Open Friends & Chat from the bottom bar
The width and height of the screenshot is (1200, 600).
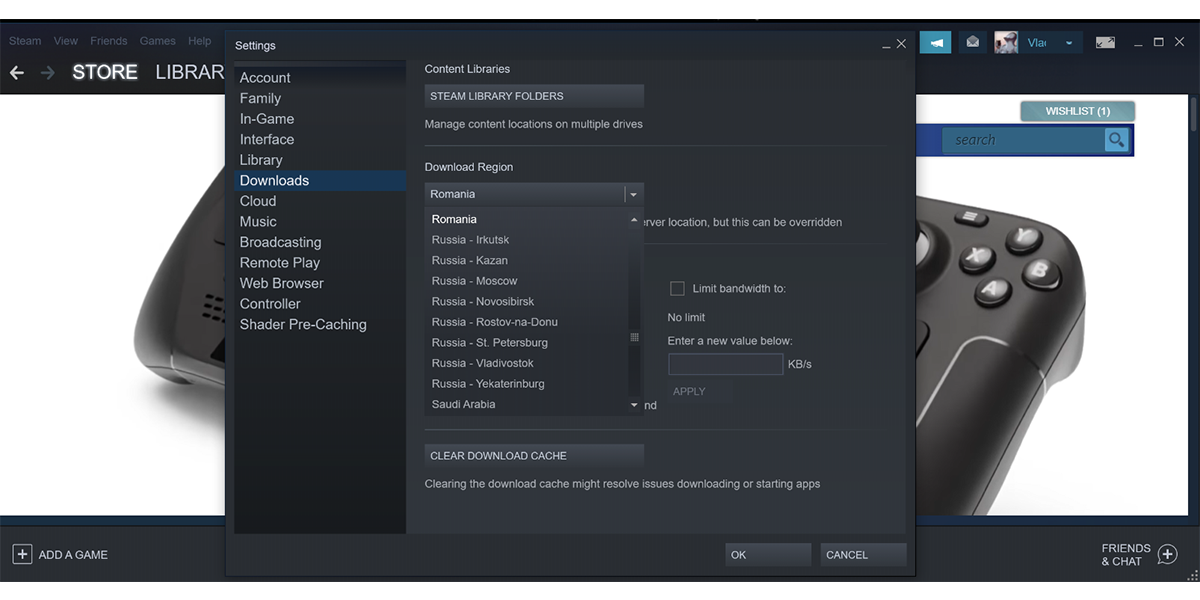1138,554
